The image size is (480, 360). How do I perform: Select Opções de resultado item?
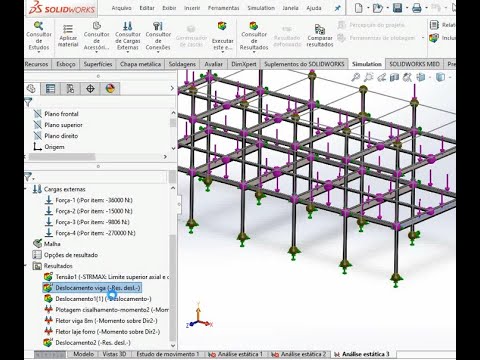pyautogui.click(x=65, y=255)
